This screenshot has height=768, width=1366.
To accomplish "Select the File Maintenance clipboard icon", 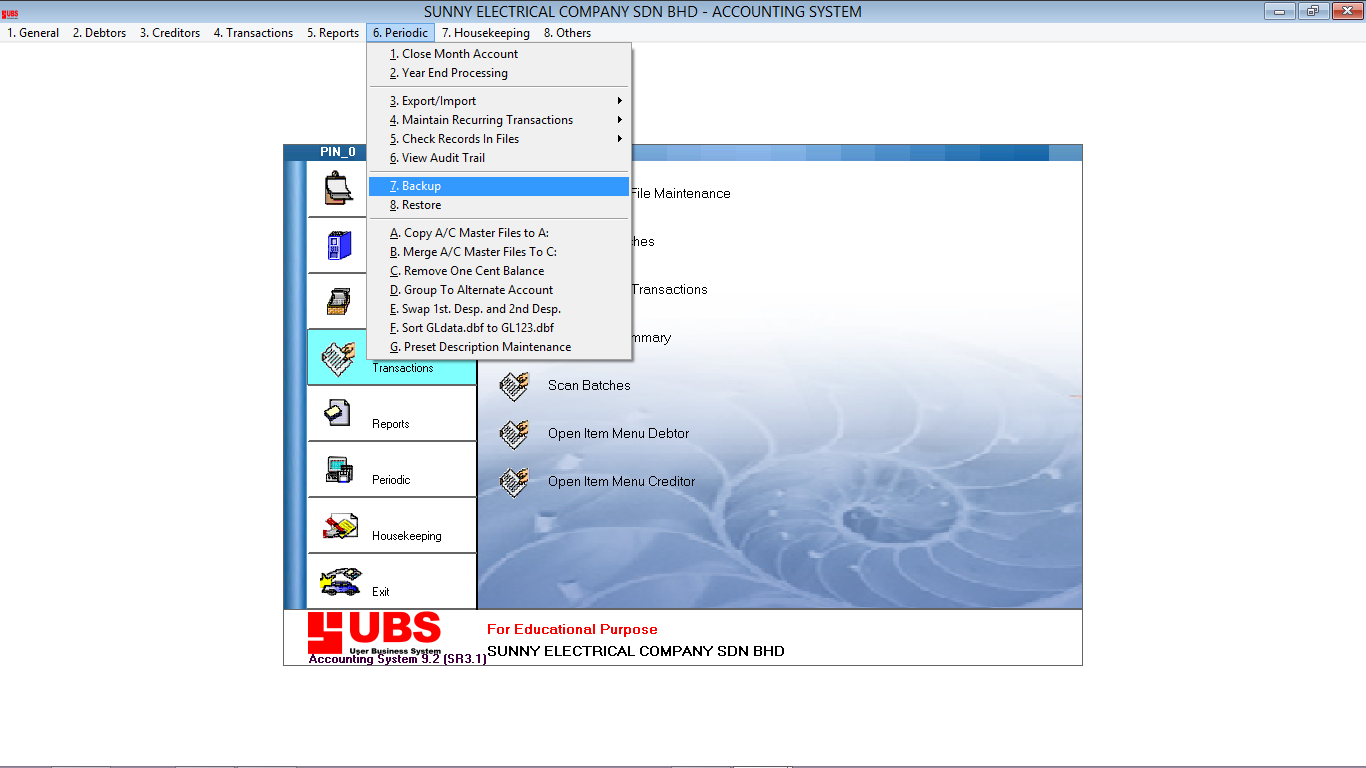I will [338, 188].
